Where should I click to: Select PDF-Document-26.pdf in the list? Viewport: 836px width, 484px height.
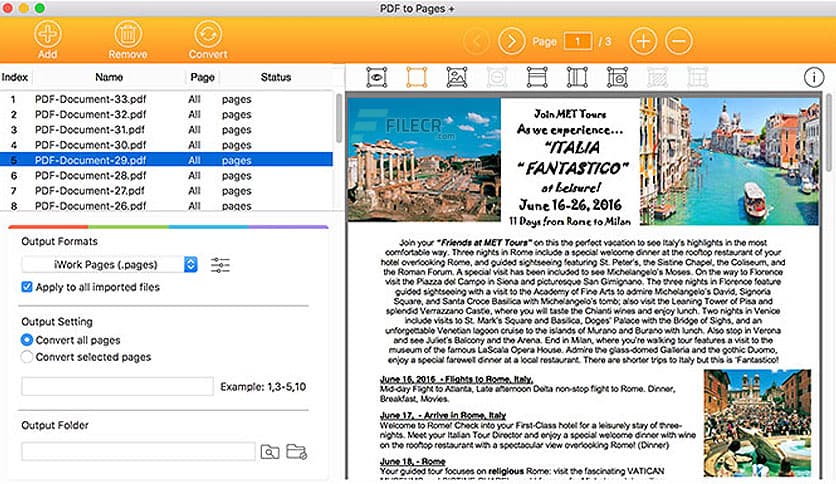coord(166,205)
